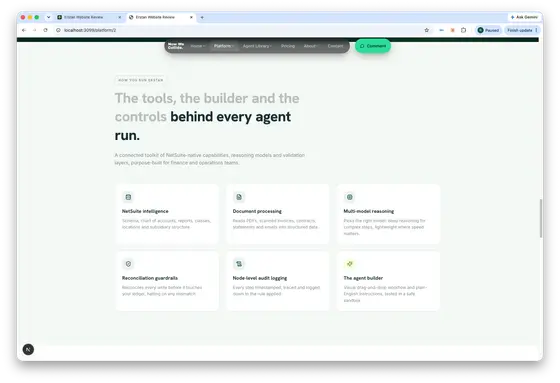This screenshot has height=383, width=560.
Task: Open the tab search chevron button
Action: click(x=49, y=17)
